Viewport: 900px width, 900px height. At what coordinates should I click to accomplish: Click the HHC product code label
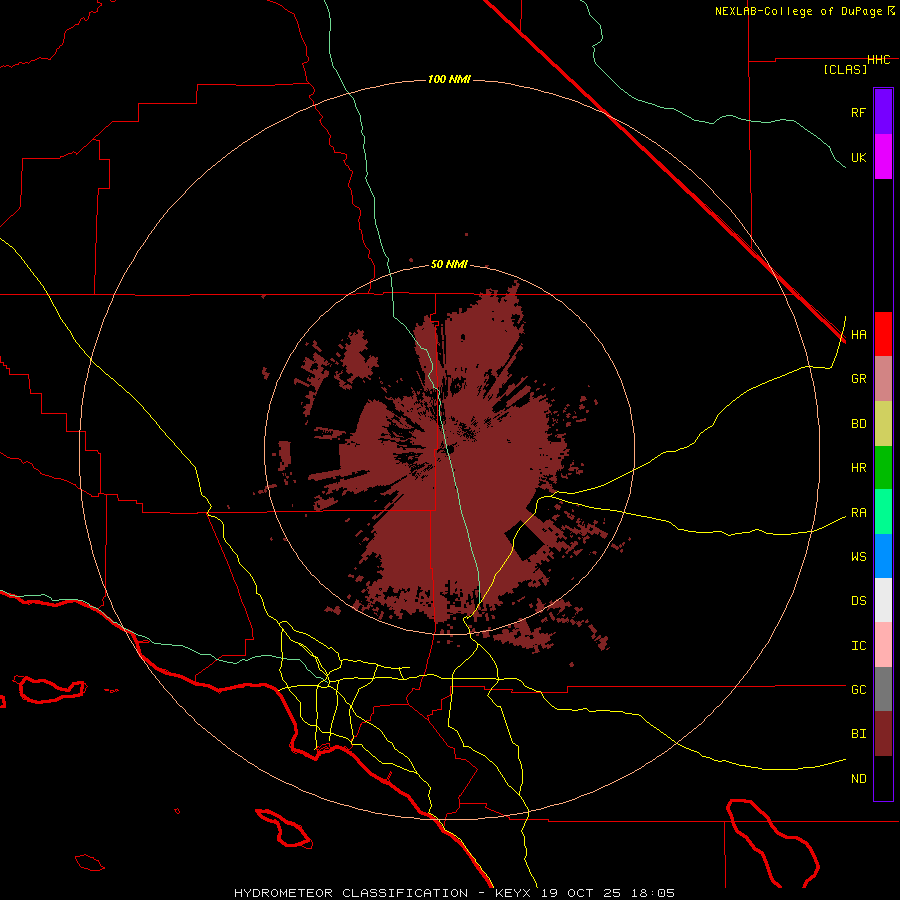[x=879, y=60]
